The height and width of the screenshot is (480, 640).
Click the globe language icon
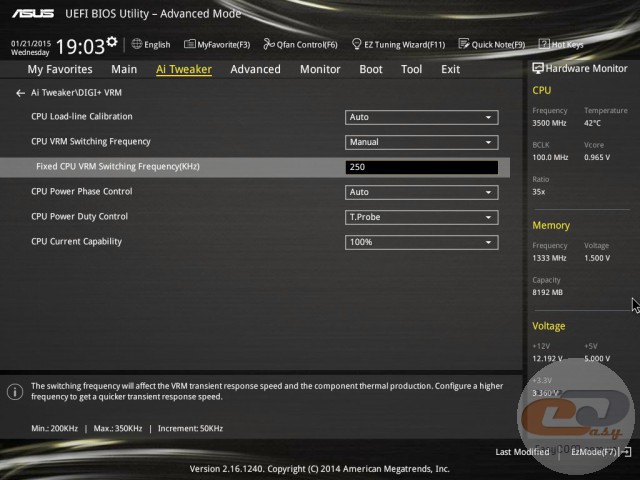pos(137,44)
